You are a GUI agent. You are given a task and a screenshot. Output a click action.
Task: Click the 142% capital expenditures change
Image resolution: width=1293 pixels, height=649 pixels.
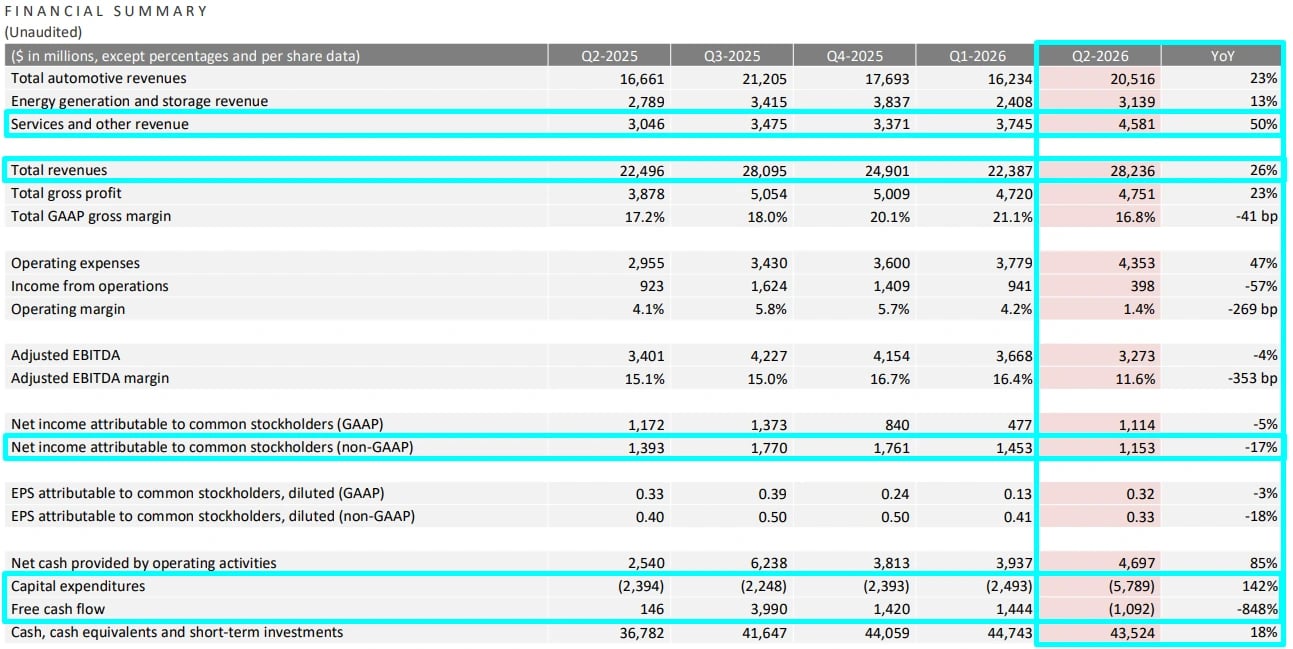1261,586
